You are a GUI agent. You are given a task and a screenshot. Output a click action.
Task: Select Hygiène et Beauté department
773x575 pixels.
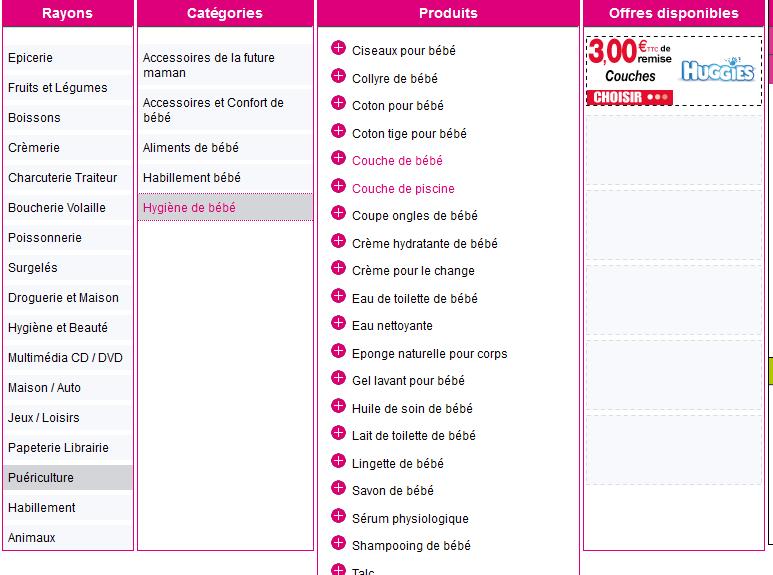click(x=57, y=327)
